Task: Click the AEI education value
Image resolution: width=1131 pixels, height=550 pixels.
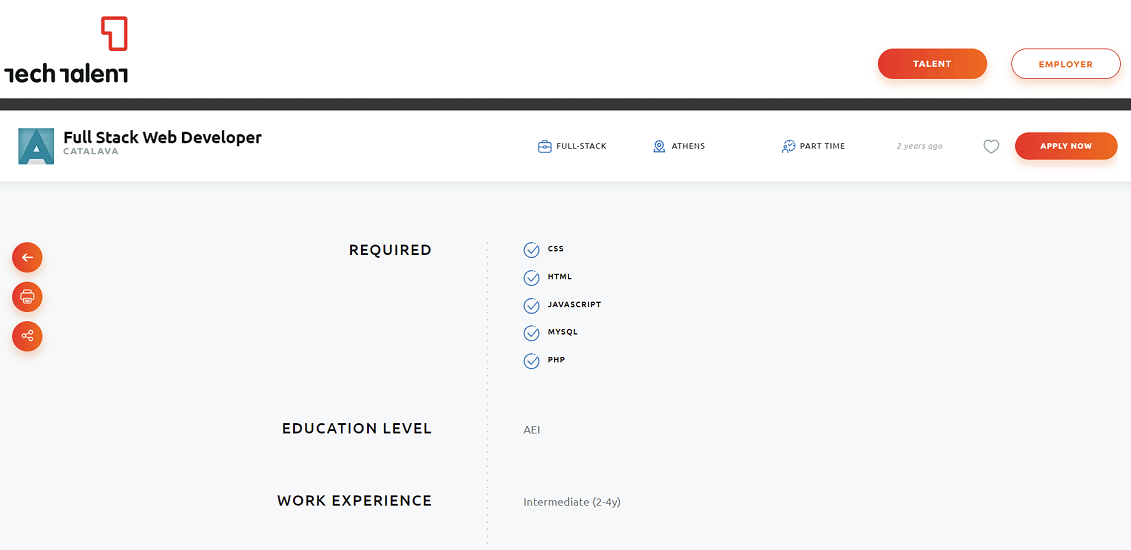Action: 532,430
